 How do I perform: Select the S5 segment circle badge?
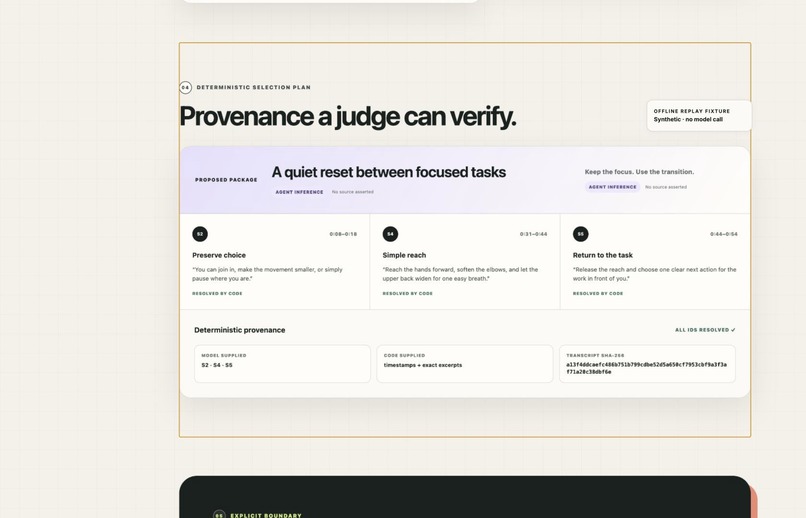580,234
